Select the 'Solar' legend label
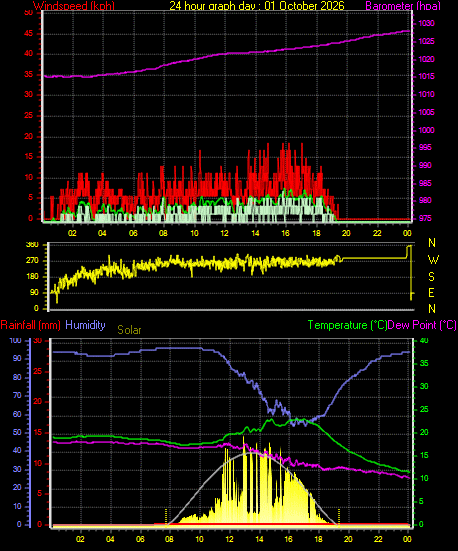This screenshot has height=551, width=458. pos(129,330)
